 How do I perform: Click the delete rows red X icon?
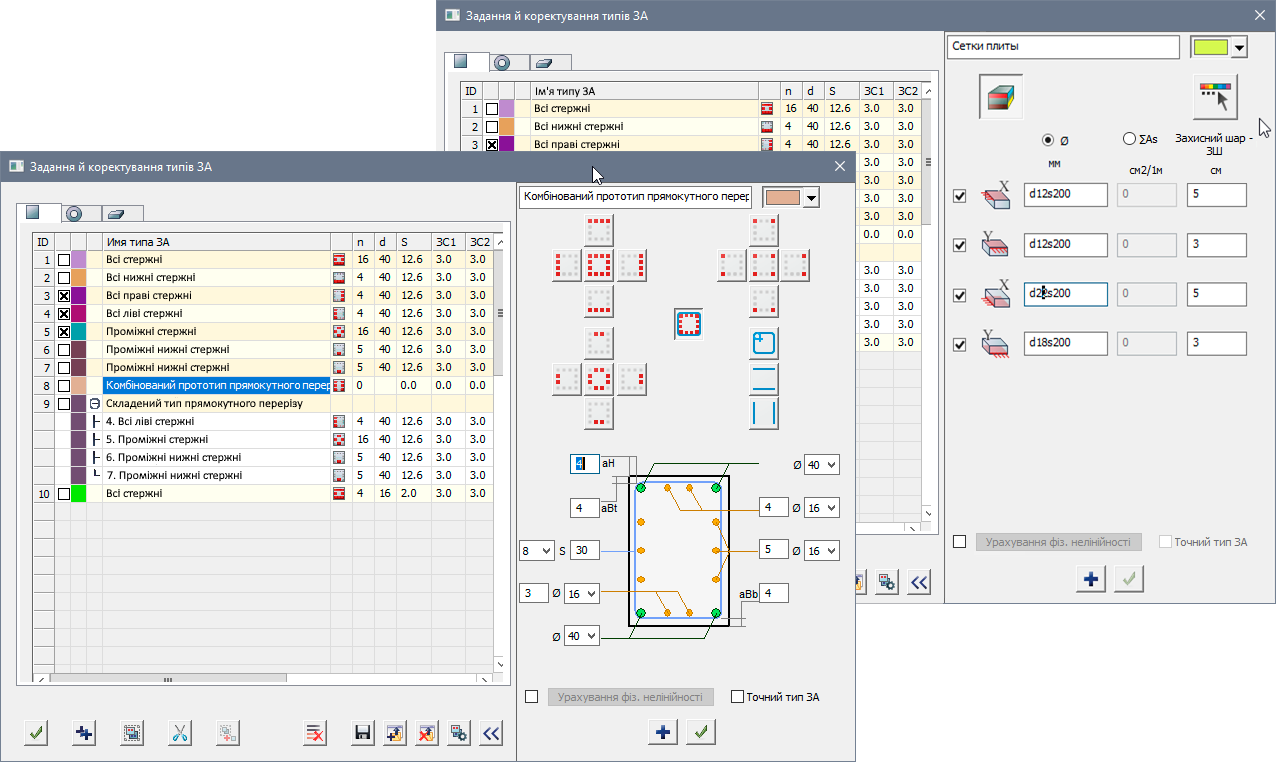pyautogui.click(x=315, y=734)
